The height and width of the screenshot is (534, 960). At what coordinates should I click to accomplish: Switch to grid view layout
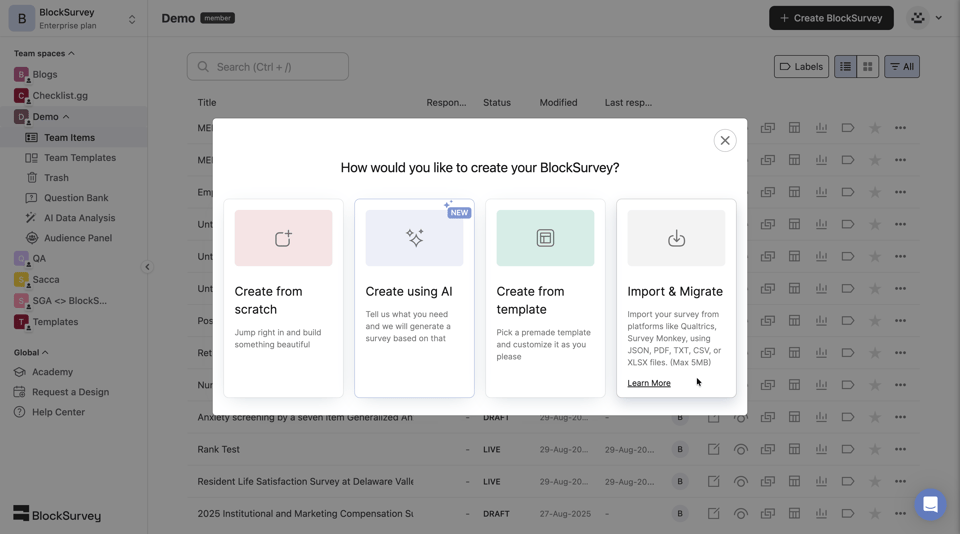(868, 67)
